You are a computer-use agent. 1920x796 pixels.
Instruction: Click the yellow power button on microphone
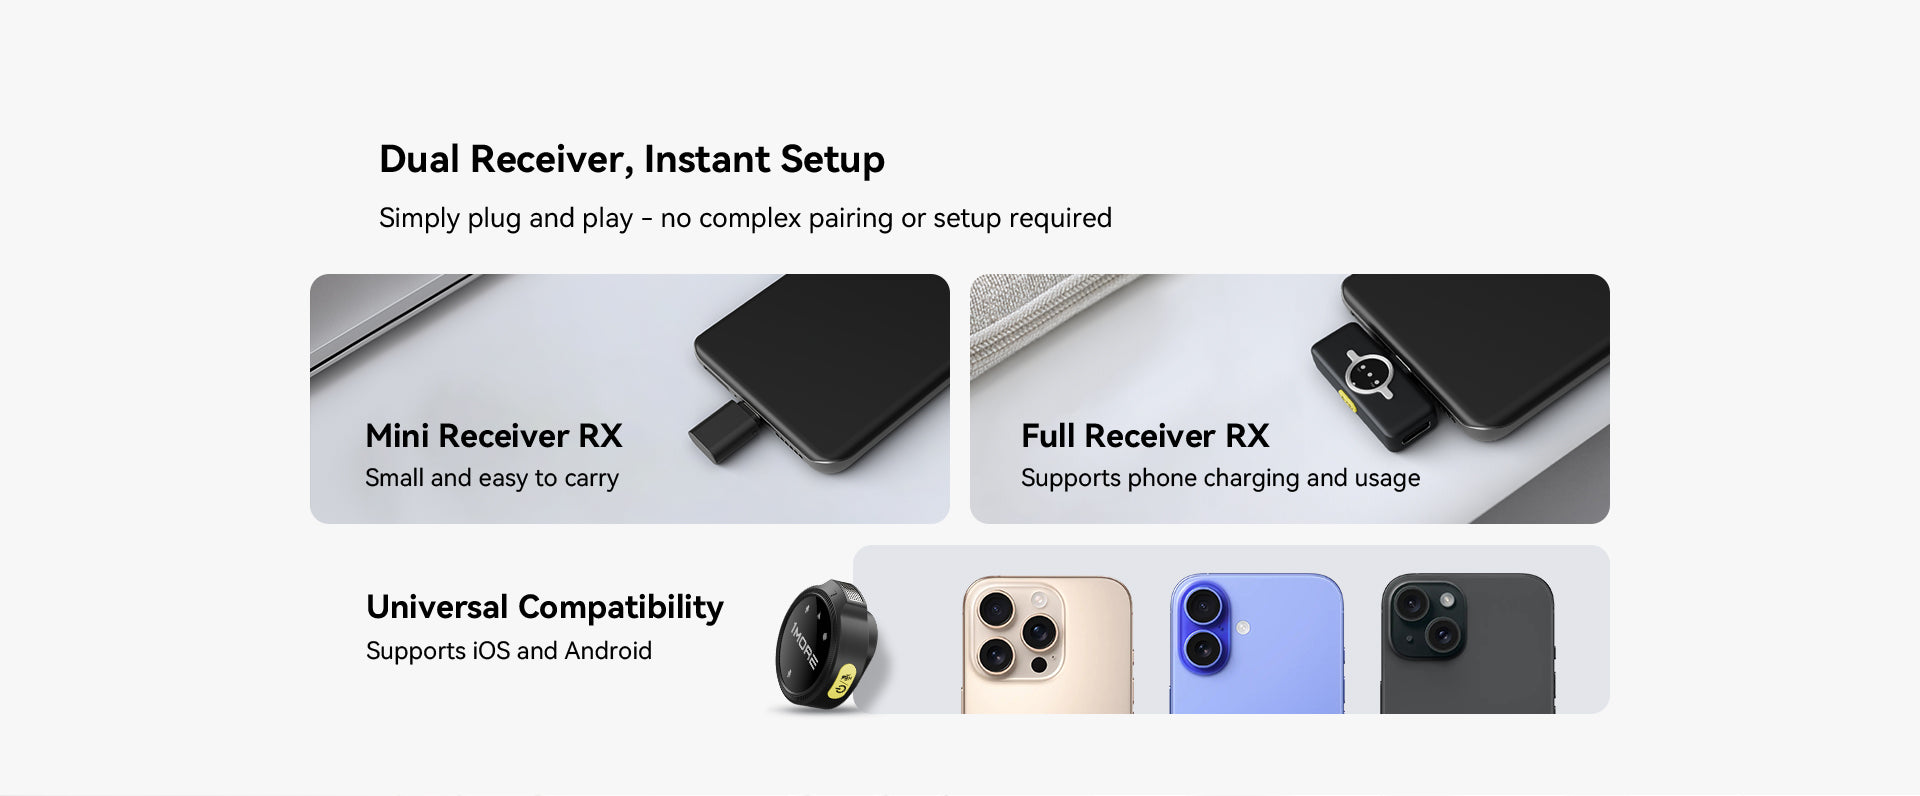point(843,682)
